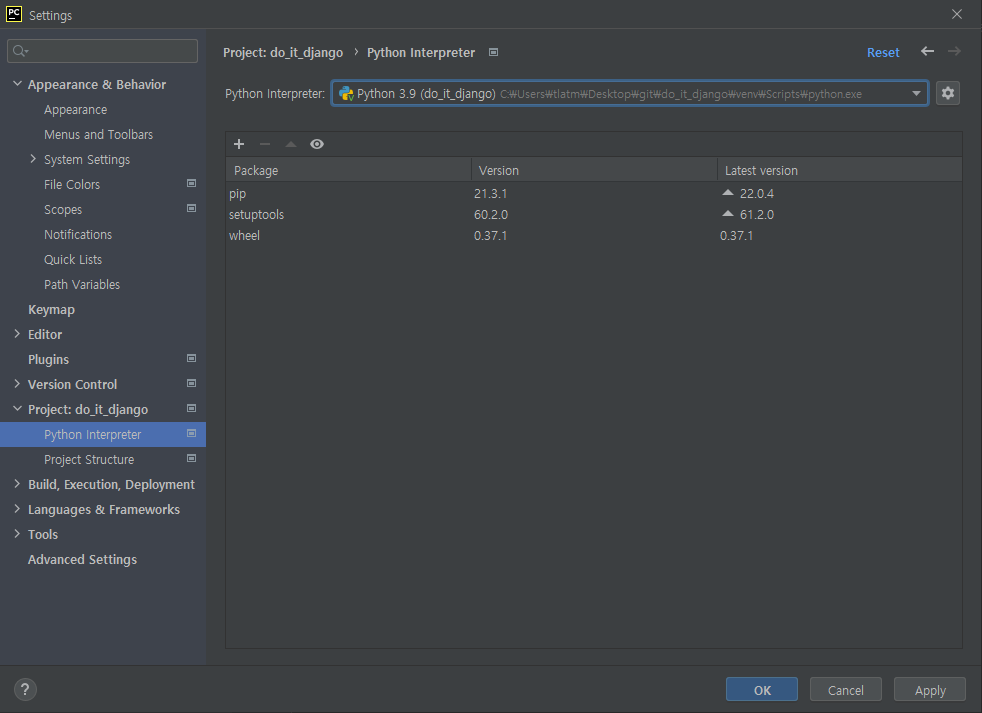Image resolution: width=982 pixels, height=713 pixels.
Task: Click the forward navigation arrow
Action: coord(954,51)
